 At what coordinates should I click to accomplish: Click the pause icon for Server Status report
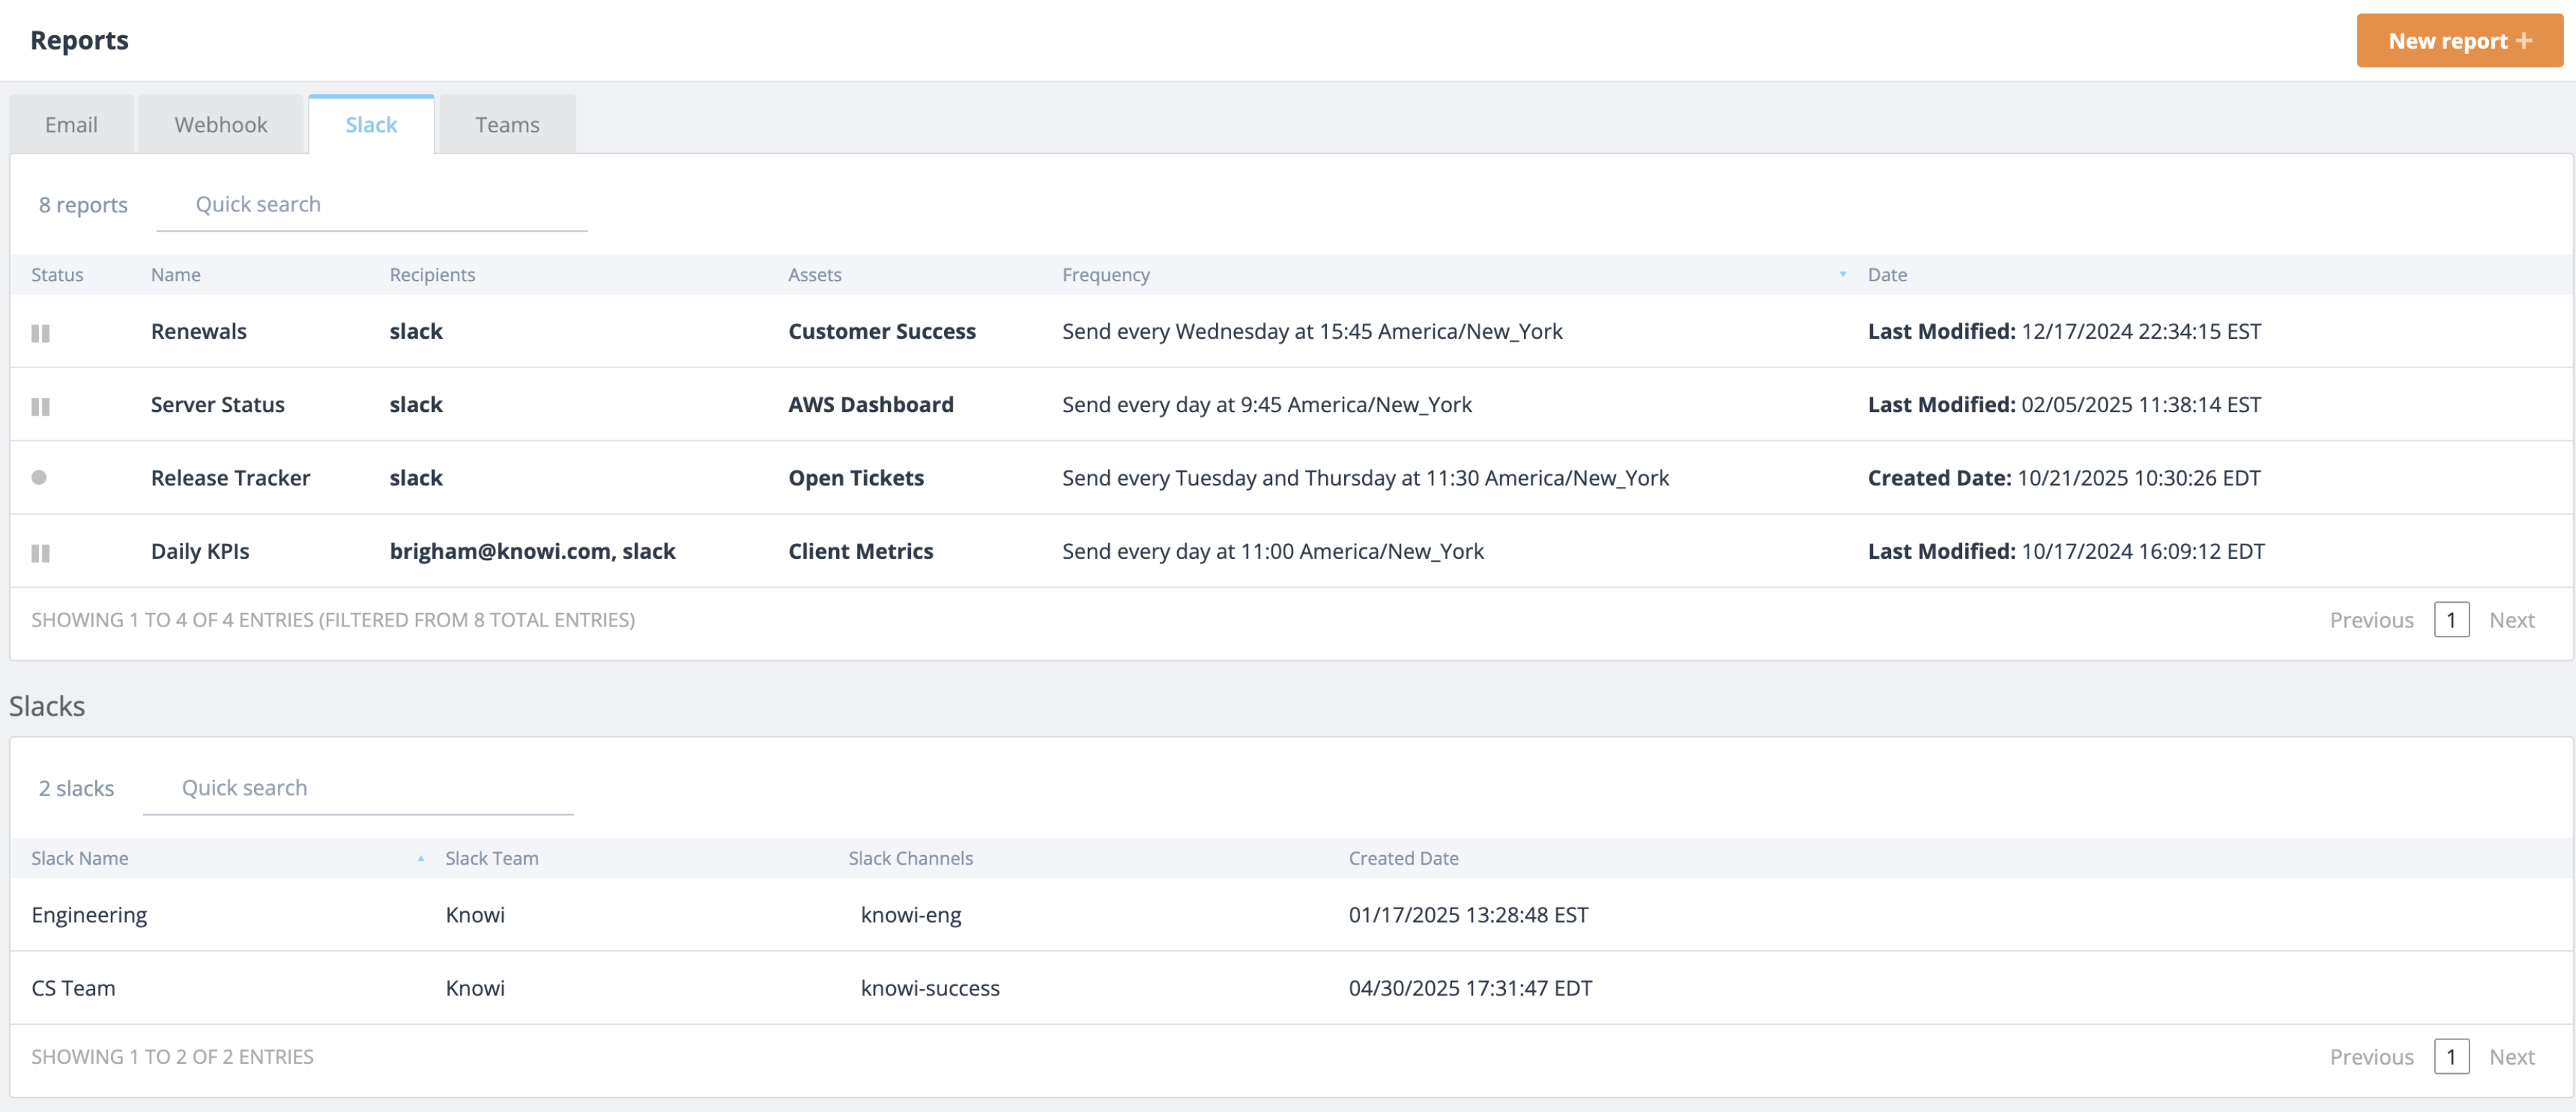(40, 406)
